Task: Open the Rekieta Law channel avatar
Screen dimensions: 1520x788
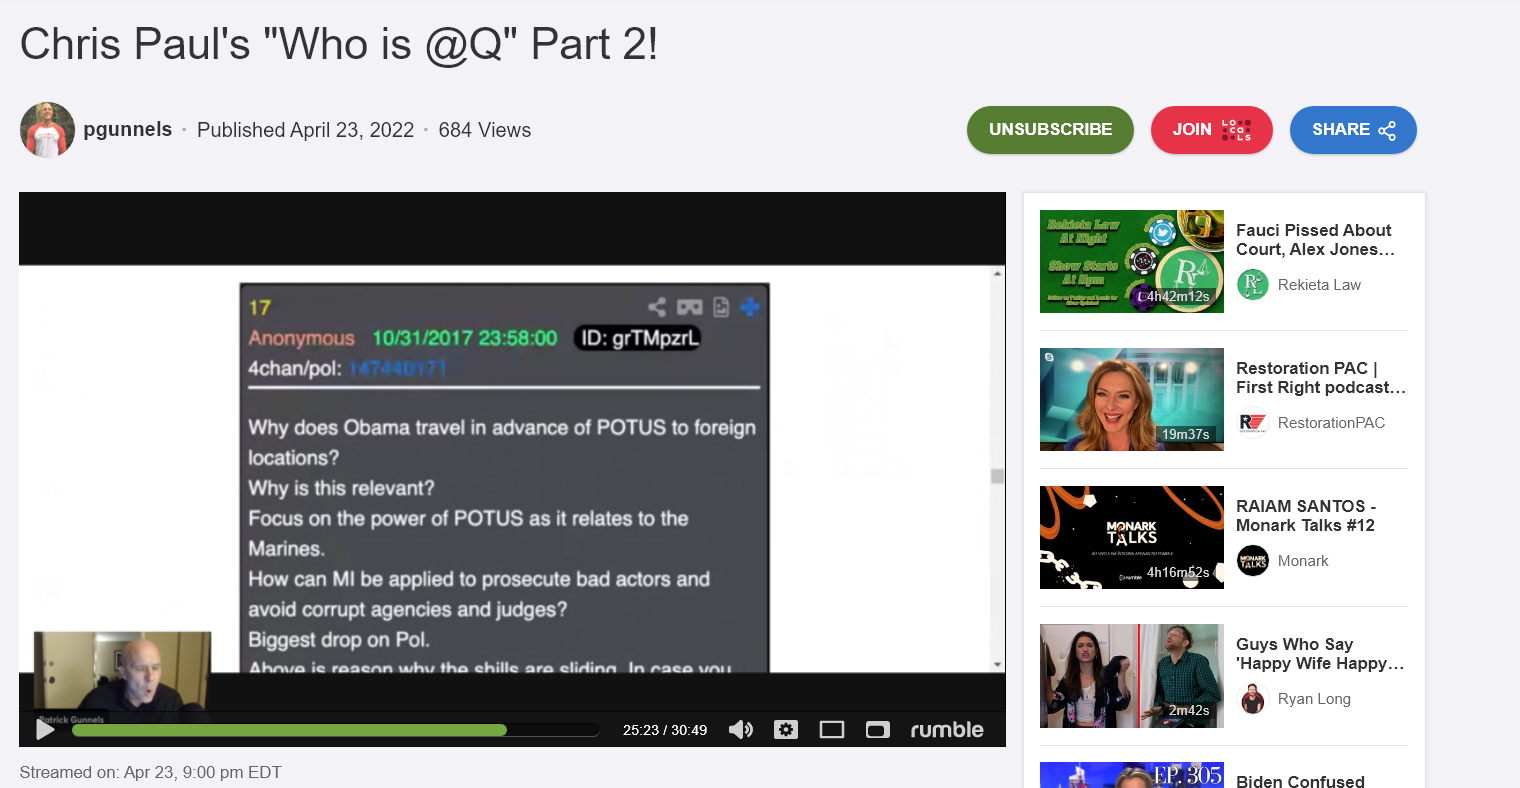Action: pyautogui.click(x=1253, y=285)
